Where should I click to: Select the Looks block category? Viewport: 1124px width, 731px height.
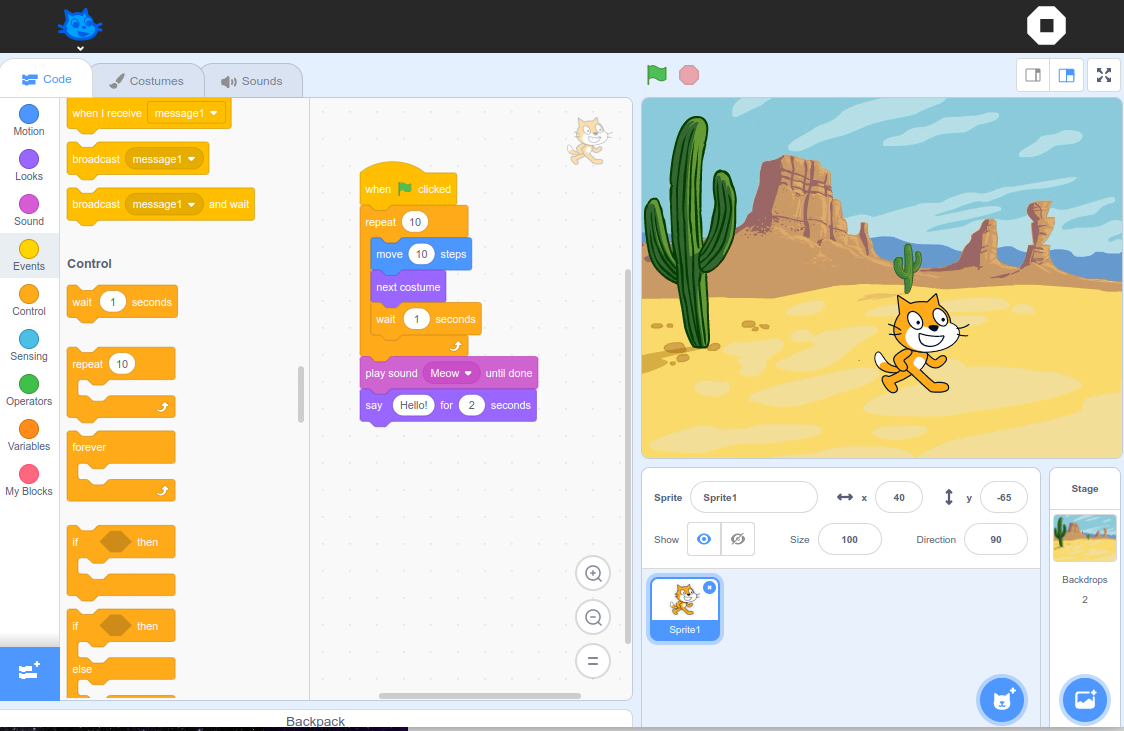(x=29, y=166)
